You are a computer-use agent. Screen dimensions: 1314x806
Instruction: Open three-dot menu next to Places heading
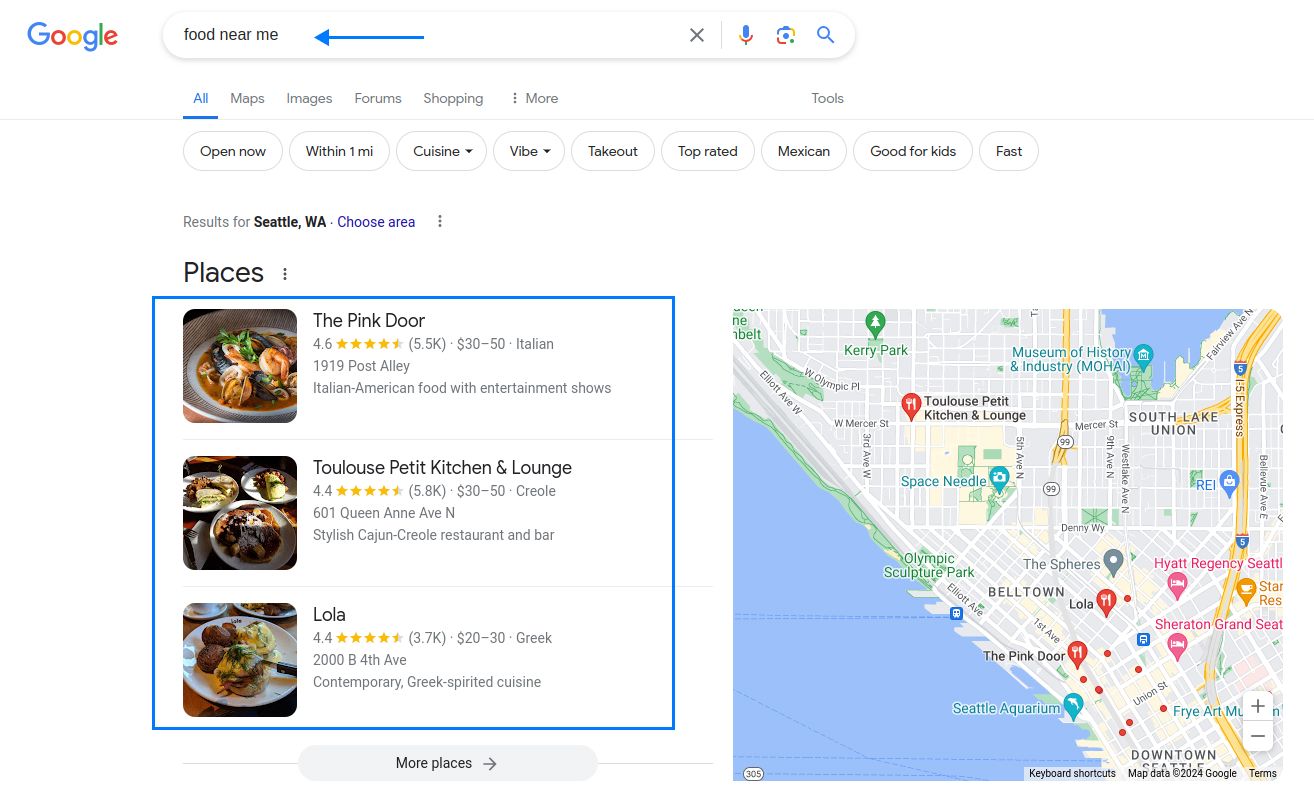coord(285,274)
